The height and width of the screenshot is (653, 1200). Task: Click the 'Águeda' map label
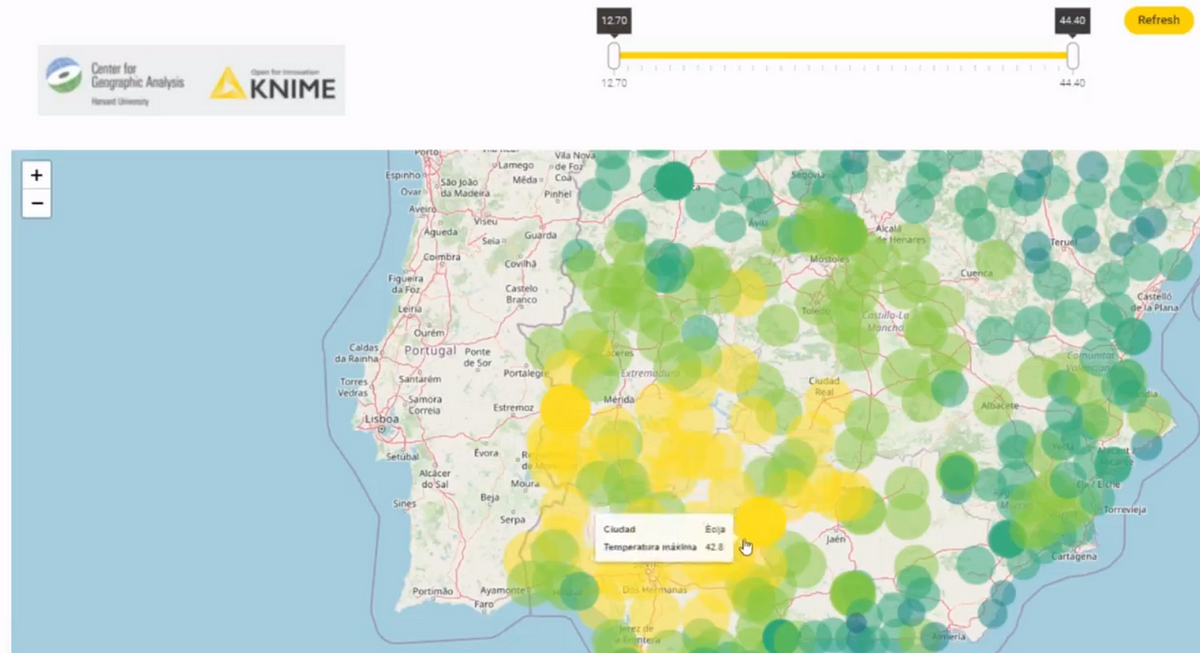(x=441, y=231)
